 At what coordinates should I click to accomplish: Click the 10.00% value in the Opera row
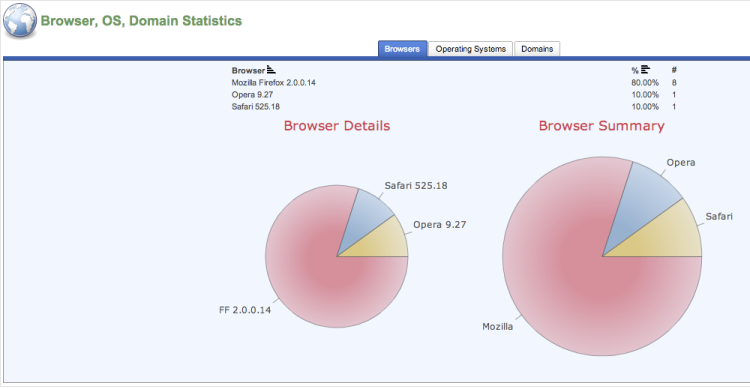(x=645, y=95)
